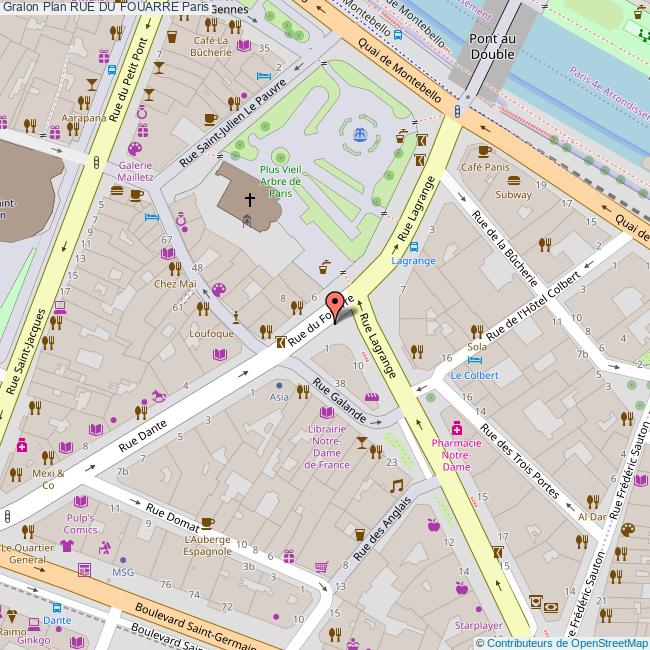Open the Contributeurs de OpenStreetMap link
The image size is (650, 650).
[x=563, y=643]
